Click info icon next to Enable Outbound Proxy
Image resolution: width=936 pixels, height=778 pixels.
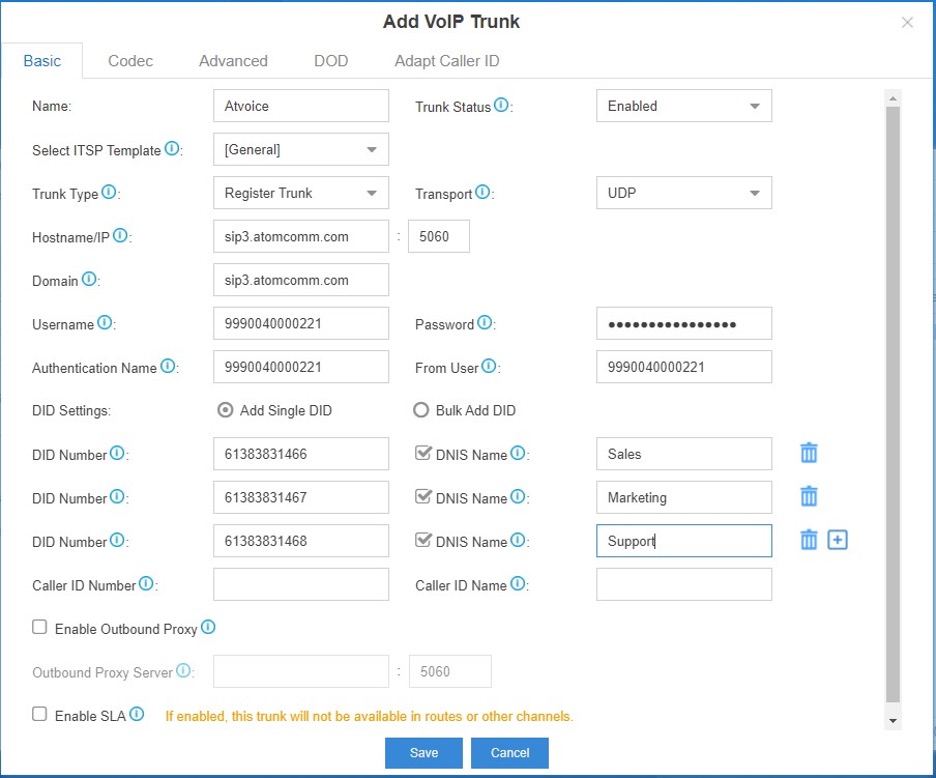tap(208, 627)
